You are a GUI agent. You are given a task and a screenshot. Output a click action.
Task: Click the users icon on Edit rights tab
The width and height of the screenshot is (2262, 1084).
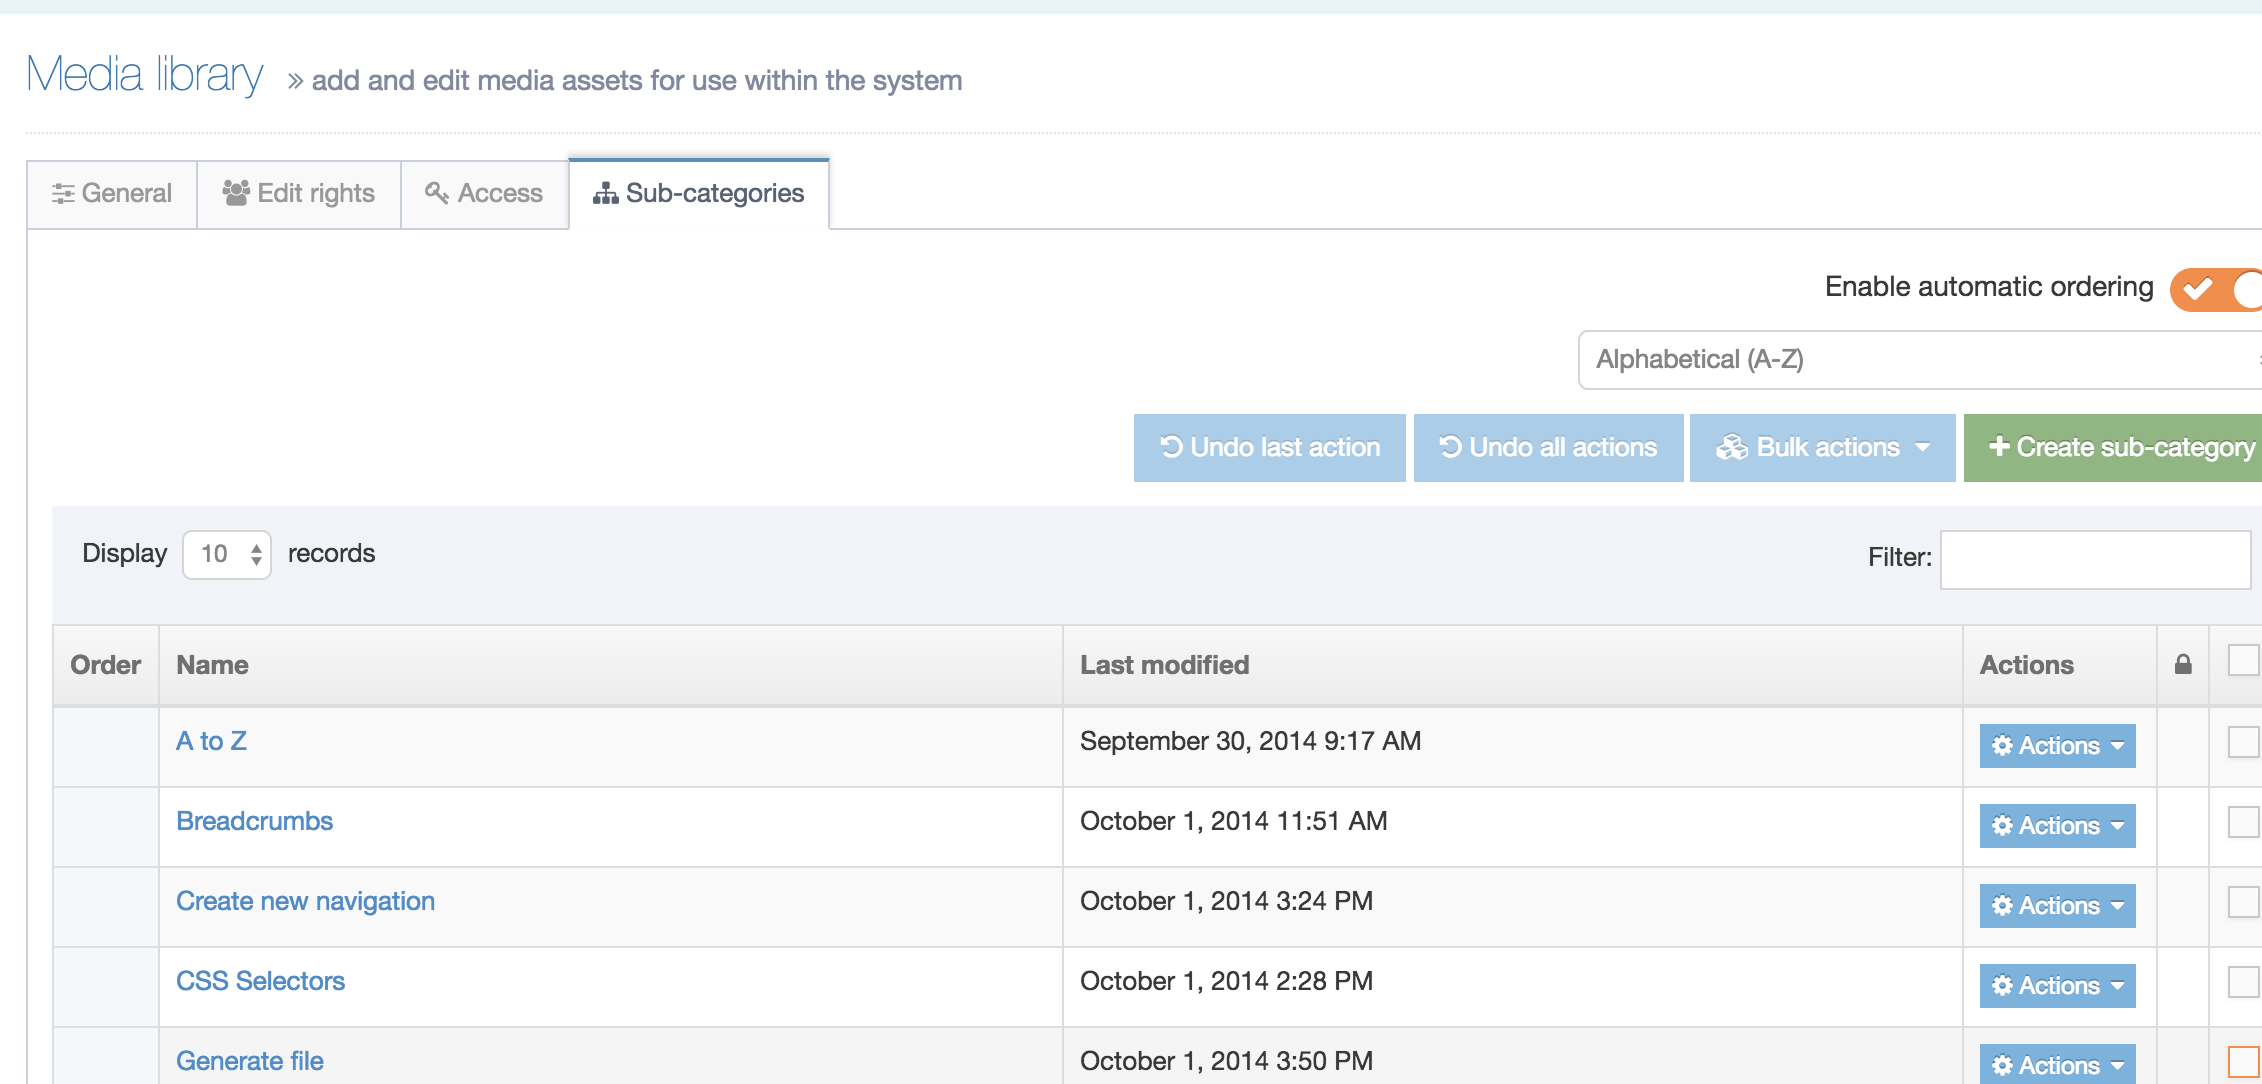pos(236,193)
